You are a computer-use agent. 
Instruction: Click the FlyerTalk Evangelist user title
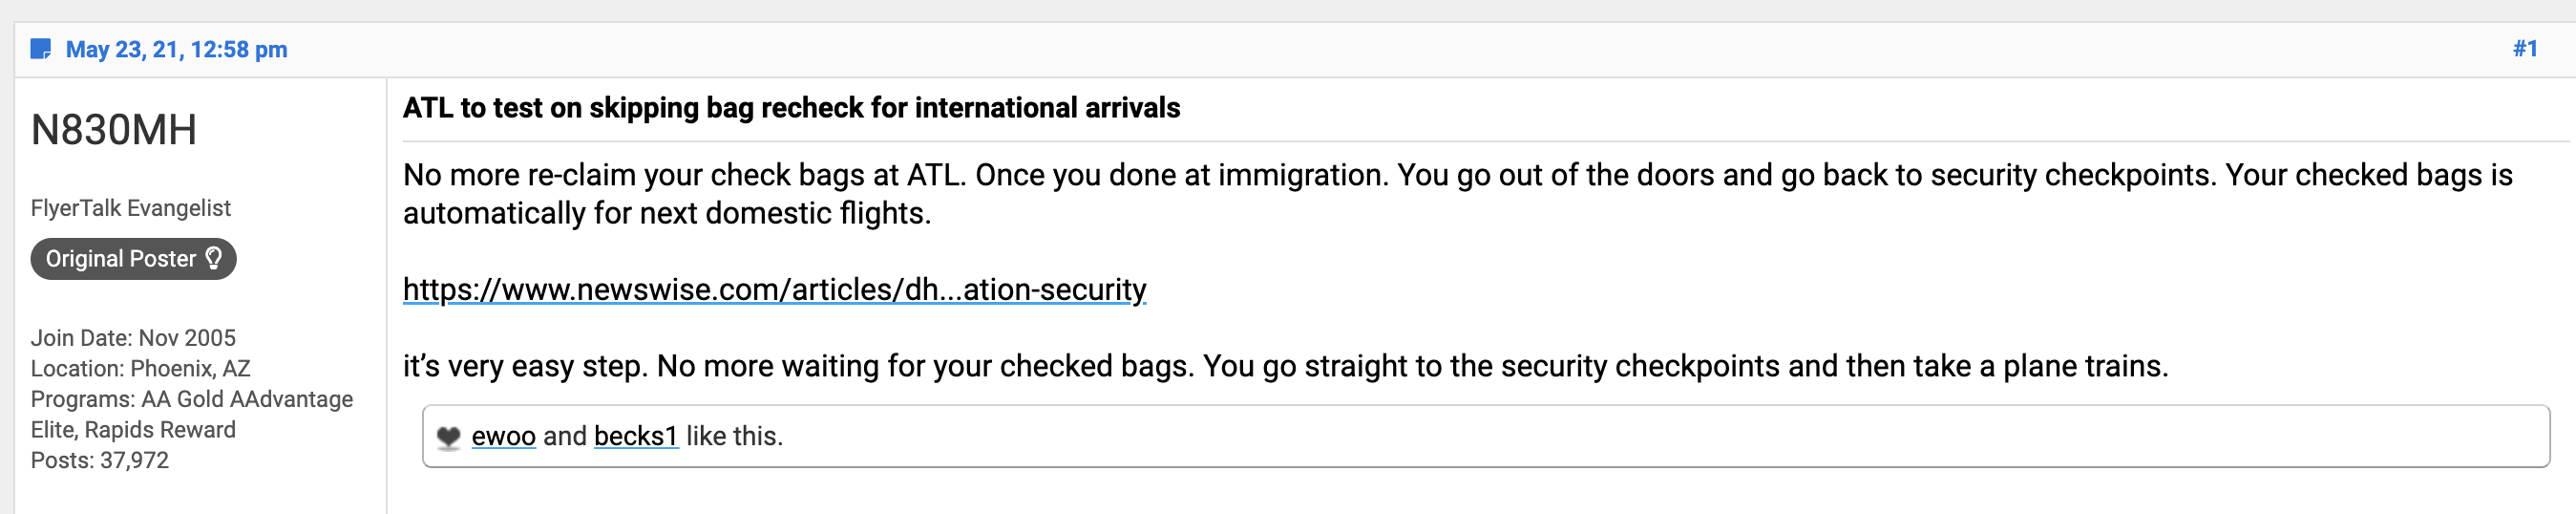point(130,208)
